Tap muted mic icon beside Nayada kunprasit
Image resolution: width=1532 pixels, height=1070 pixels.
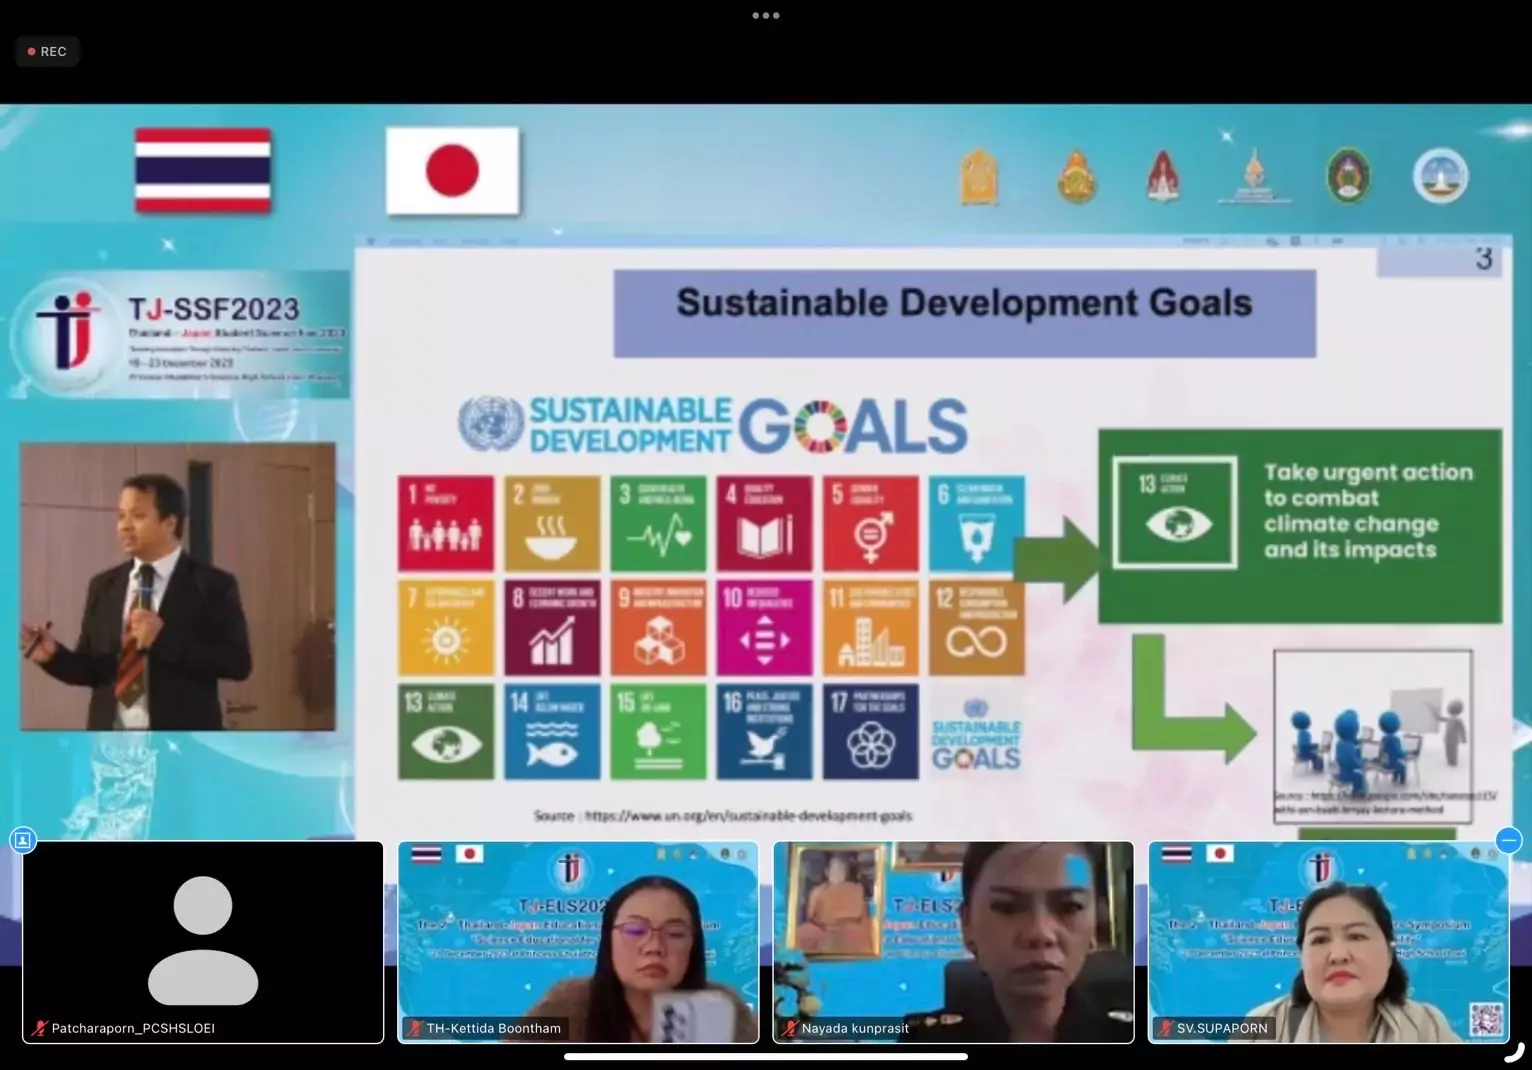click(x=790, y=1028)
